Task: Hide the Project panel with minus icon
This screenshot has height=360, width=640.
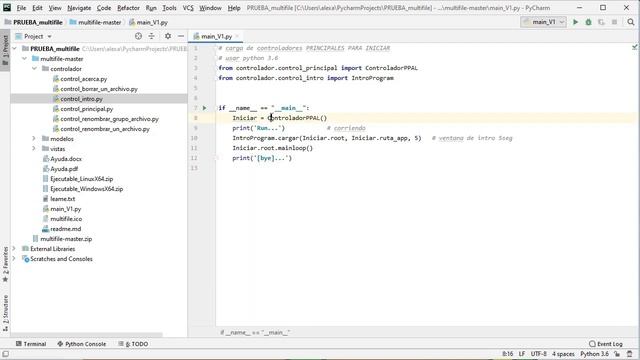Action: [x=181, y=36]
